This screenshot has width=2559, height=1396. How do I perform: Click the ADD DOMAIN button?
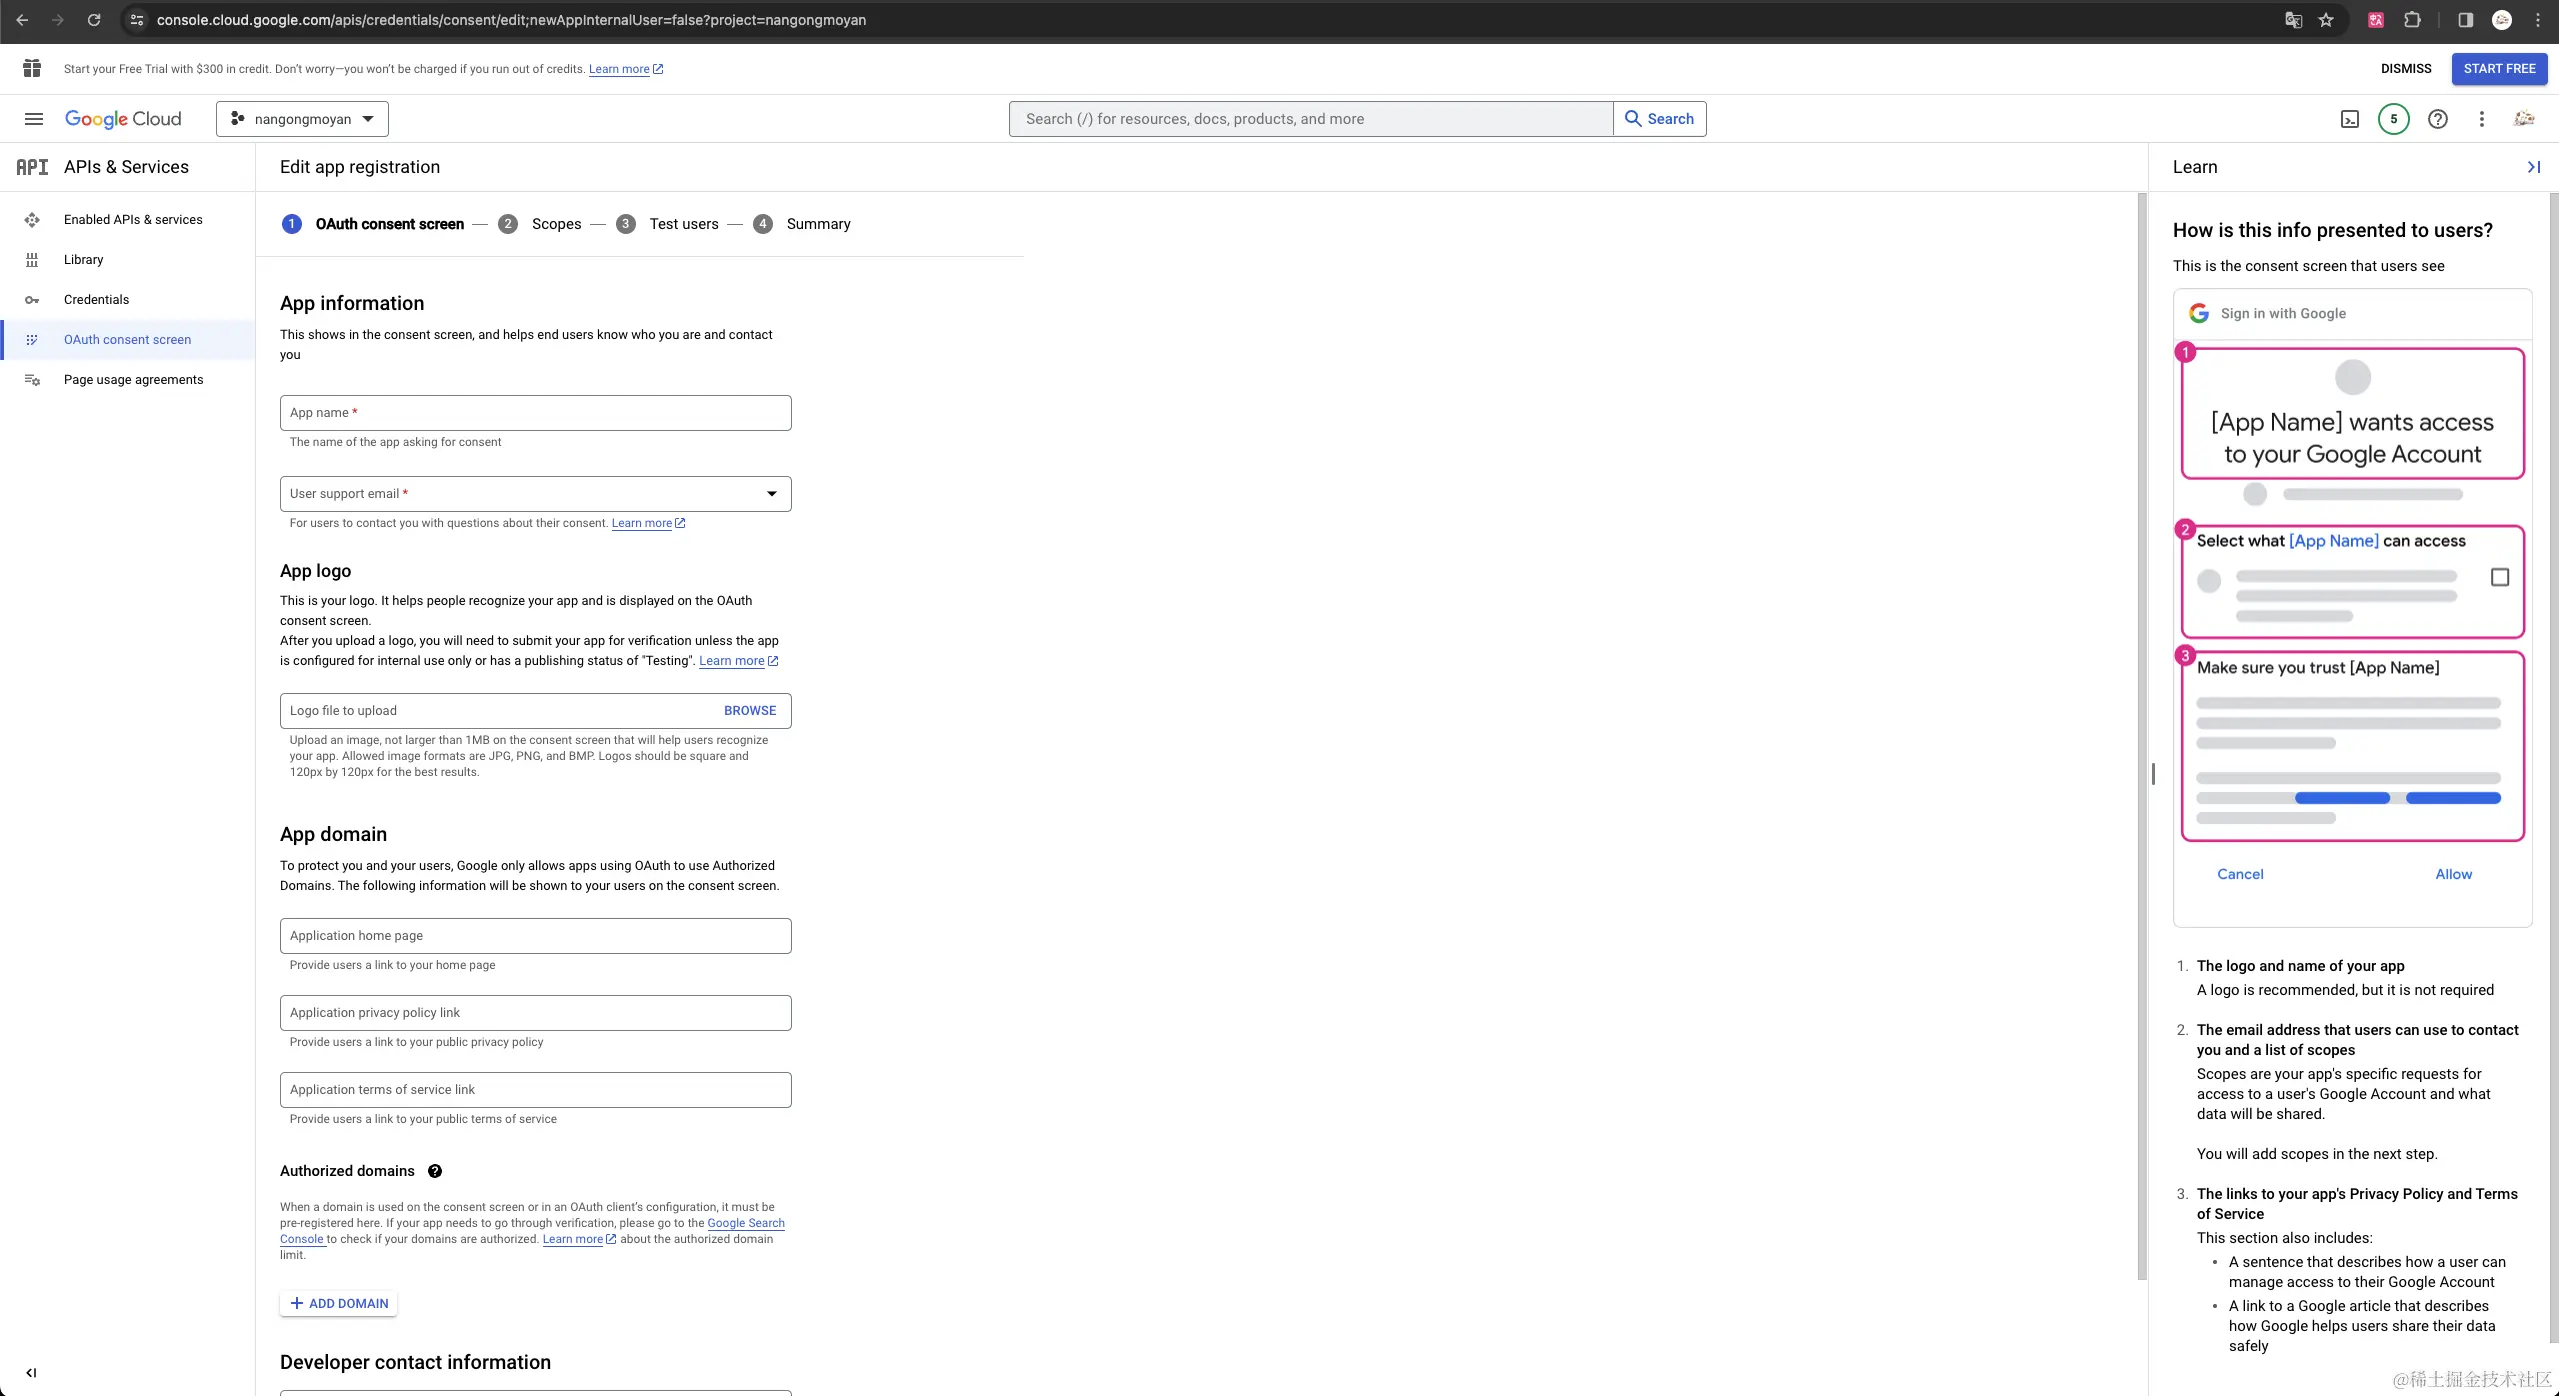(339, 1303)
